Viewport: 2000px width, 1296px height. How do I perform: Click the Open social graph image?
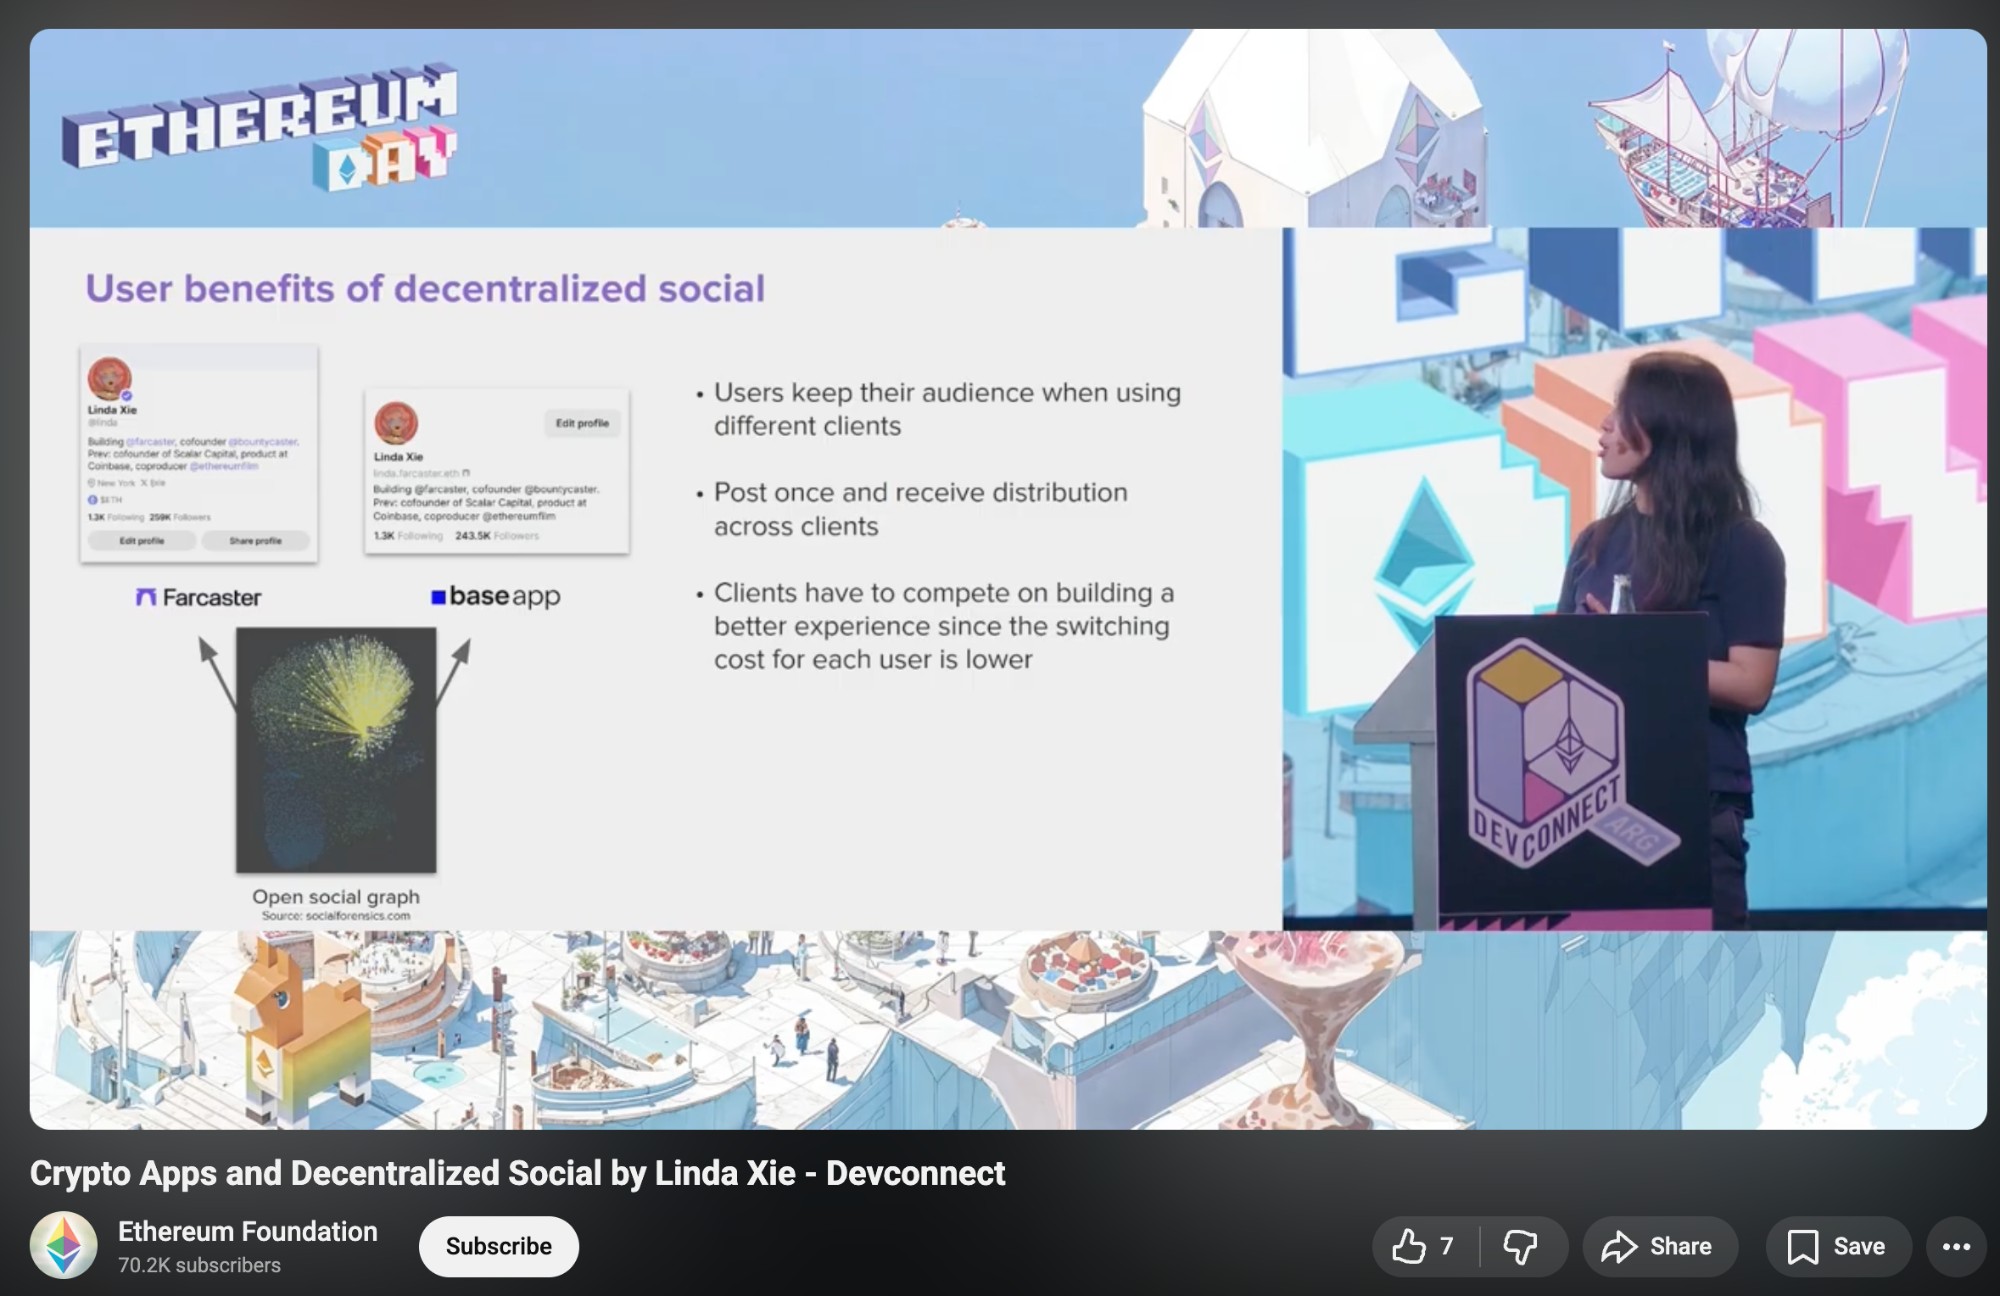tap(336, 749)
